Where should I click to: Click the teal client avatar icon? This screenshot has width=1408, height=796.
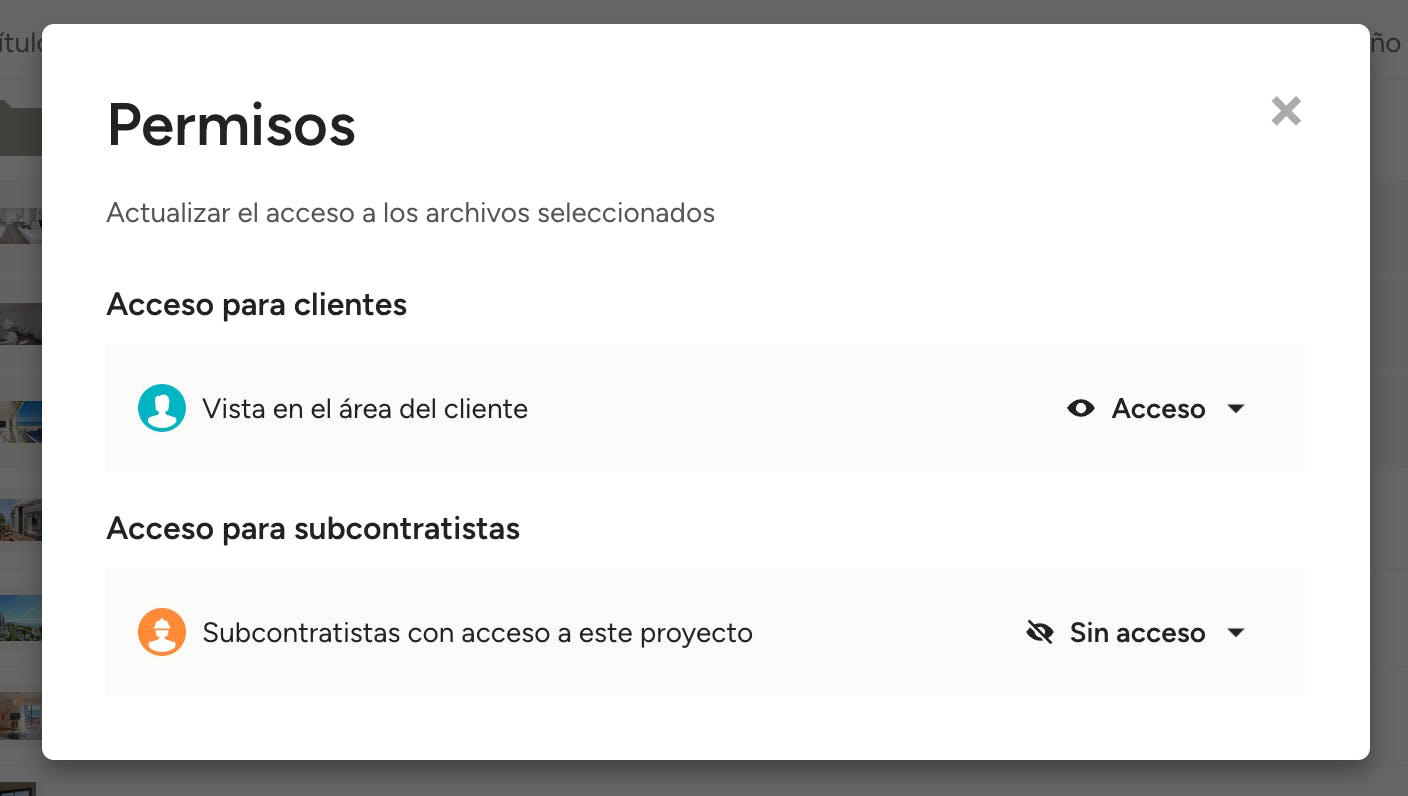[x=162, y=408]
